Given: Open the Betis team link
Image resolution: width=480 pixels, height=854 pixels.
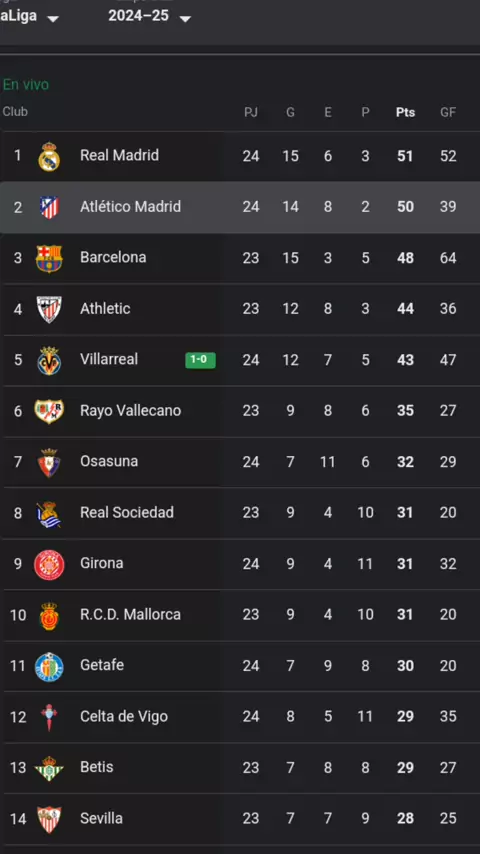Looking at the screenshot, I should tap(96, 767).
